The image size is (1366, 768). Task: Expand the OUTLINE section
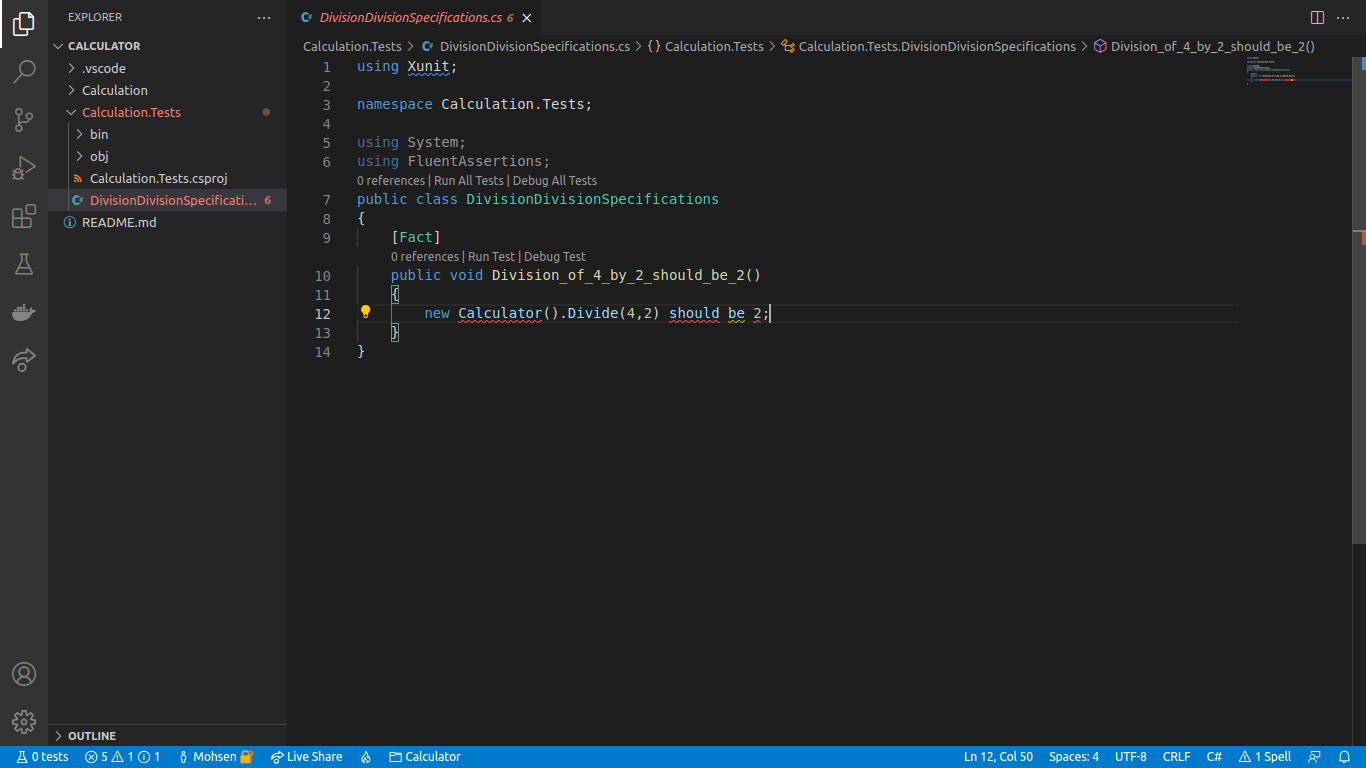(92, 736)
